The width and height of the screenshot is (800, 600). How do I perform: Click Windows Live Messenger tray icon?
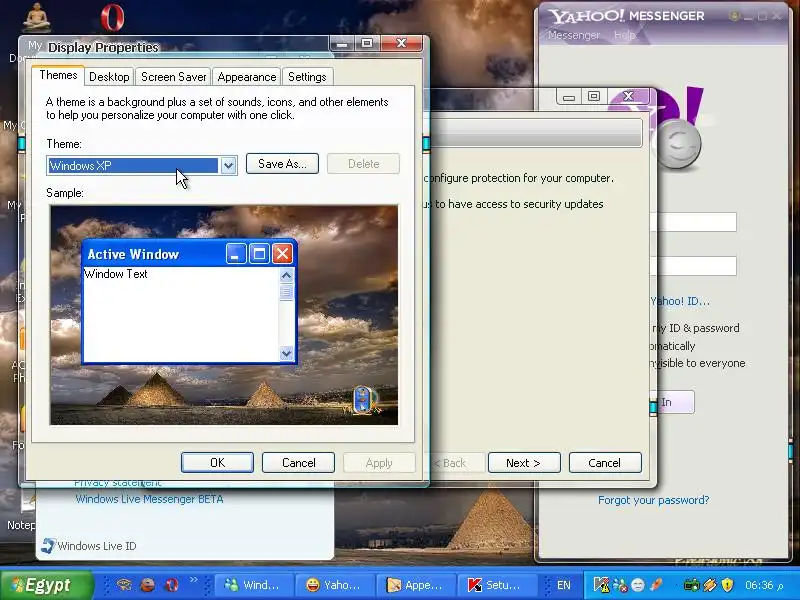coord(620,585)
